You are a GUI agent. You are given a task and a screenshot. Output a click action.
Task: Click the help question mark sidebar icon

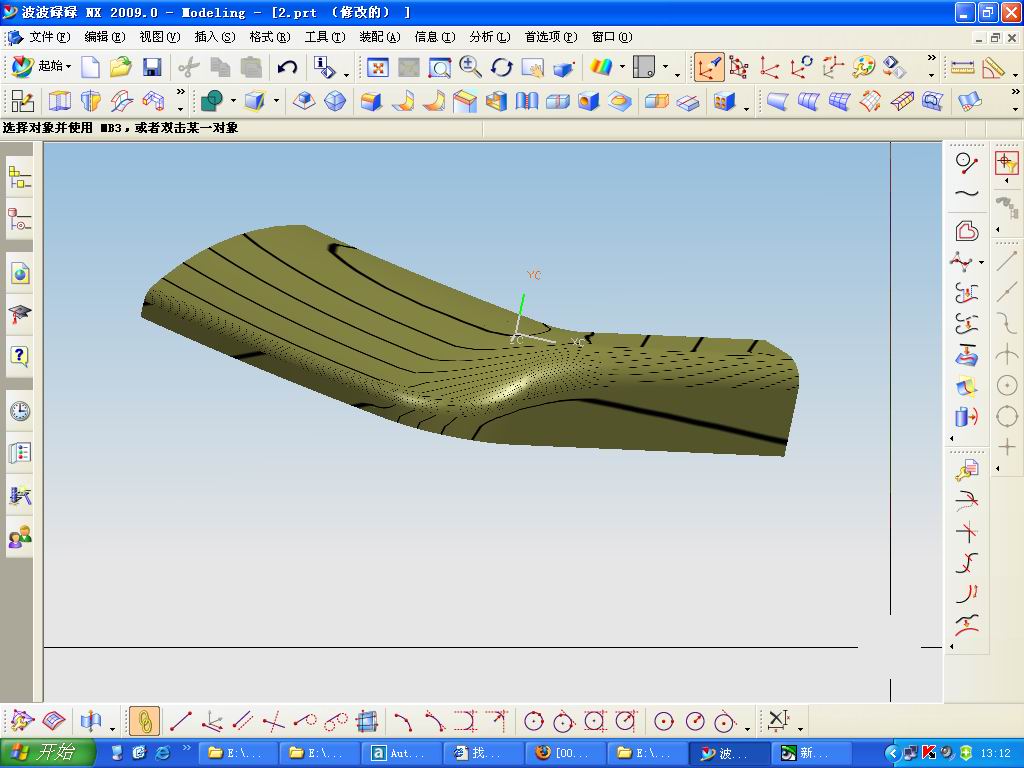click(20, 356)
